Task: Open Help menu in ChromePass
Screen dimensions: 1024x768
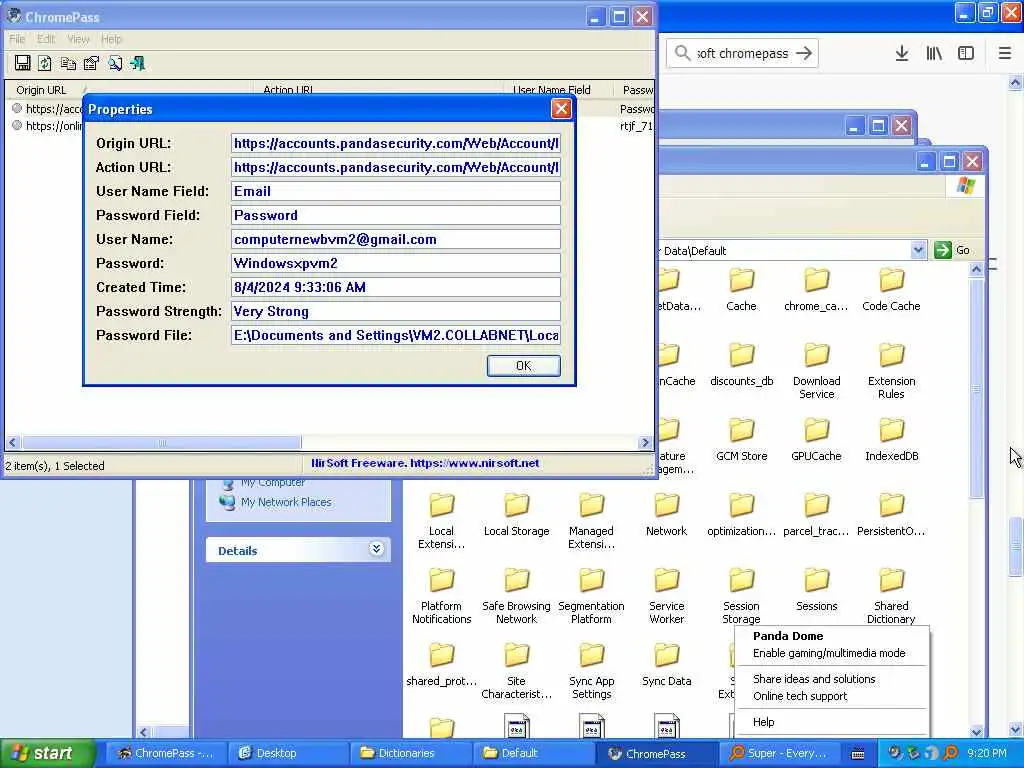Action: 111,39
